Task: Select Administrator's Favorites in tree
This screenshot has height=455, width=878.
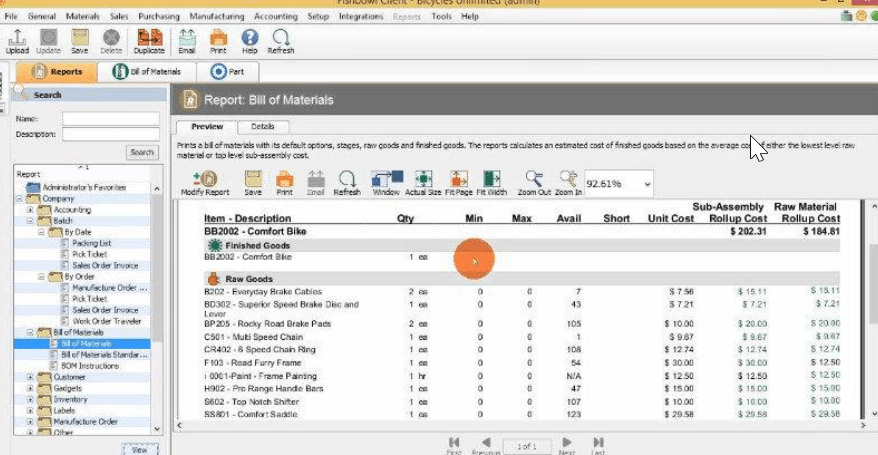Action: coord(84,187)
